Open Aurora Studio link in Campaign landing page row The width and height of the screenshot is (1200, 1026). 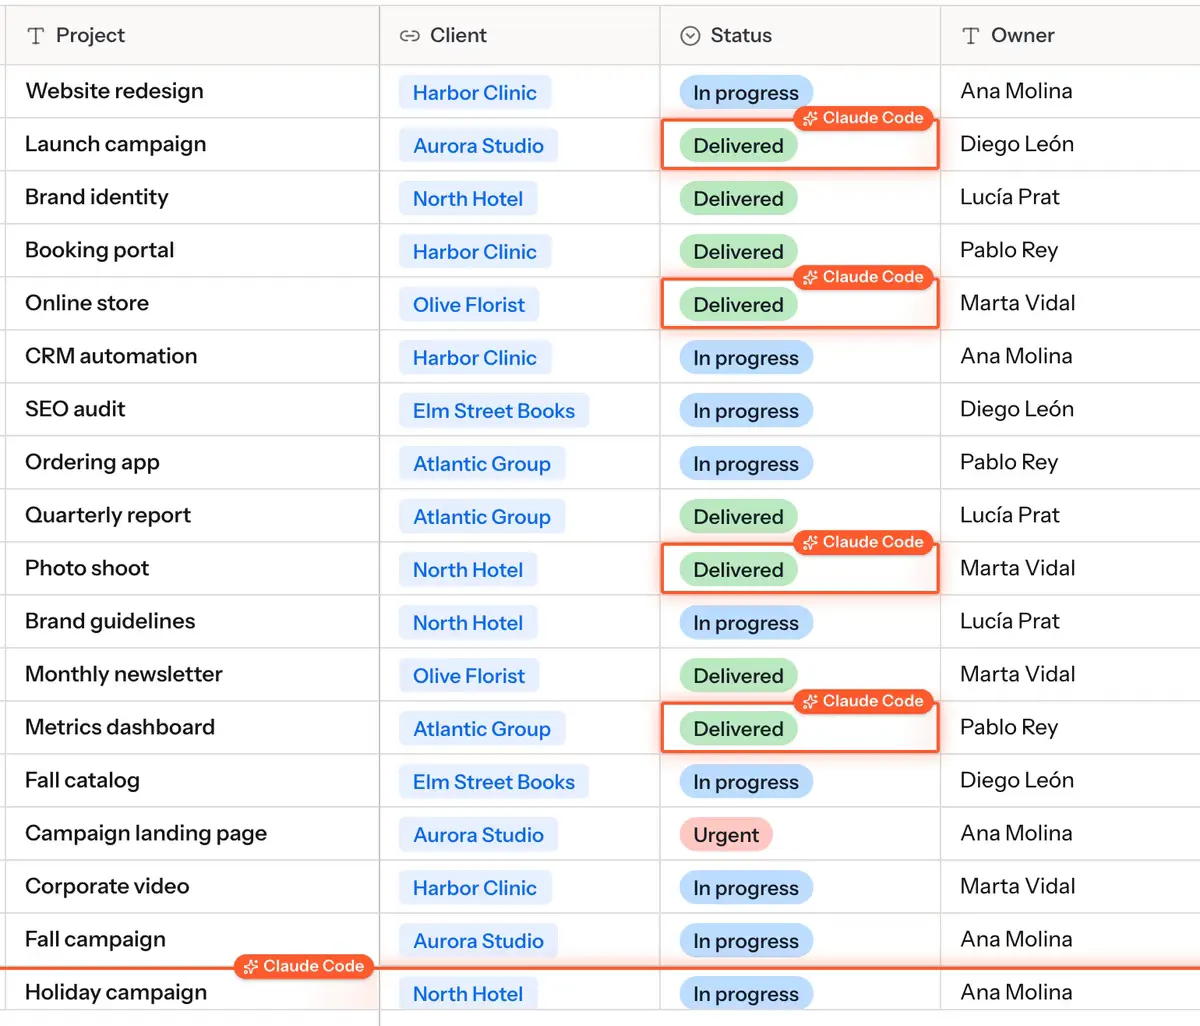tap(478, 835)
